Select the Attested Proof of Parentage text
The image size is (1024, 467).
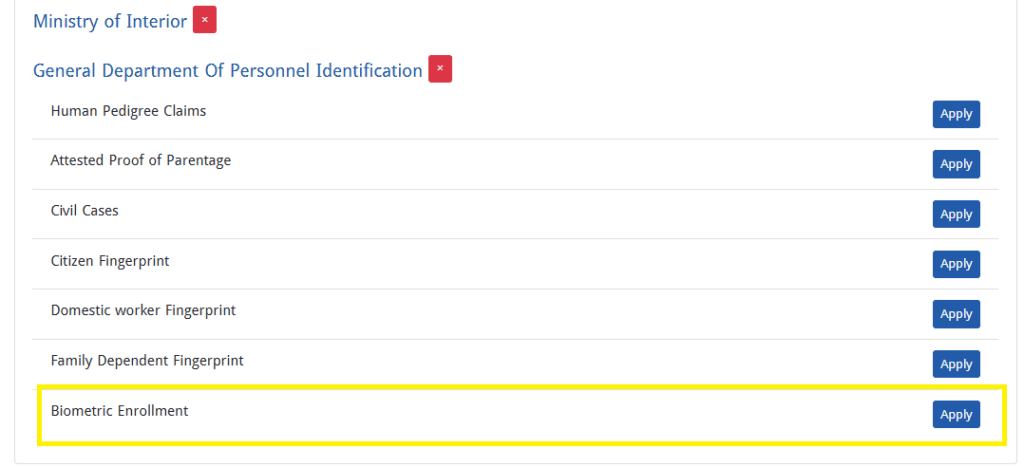[x=140, y=161]
